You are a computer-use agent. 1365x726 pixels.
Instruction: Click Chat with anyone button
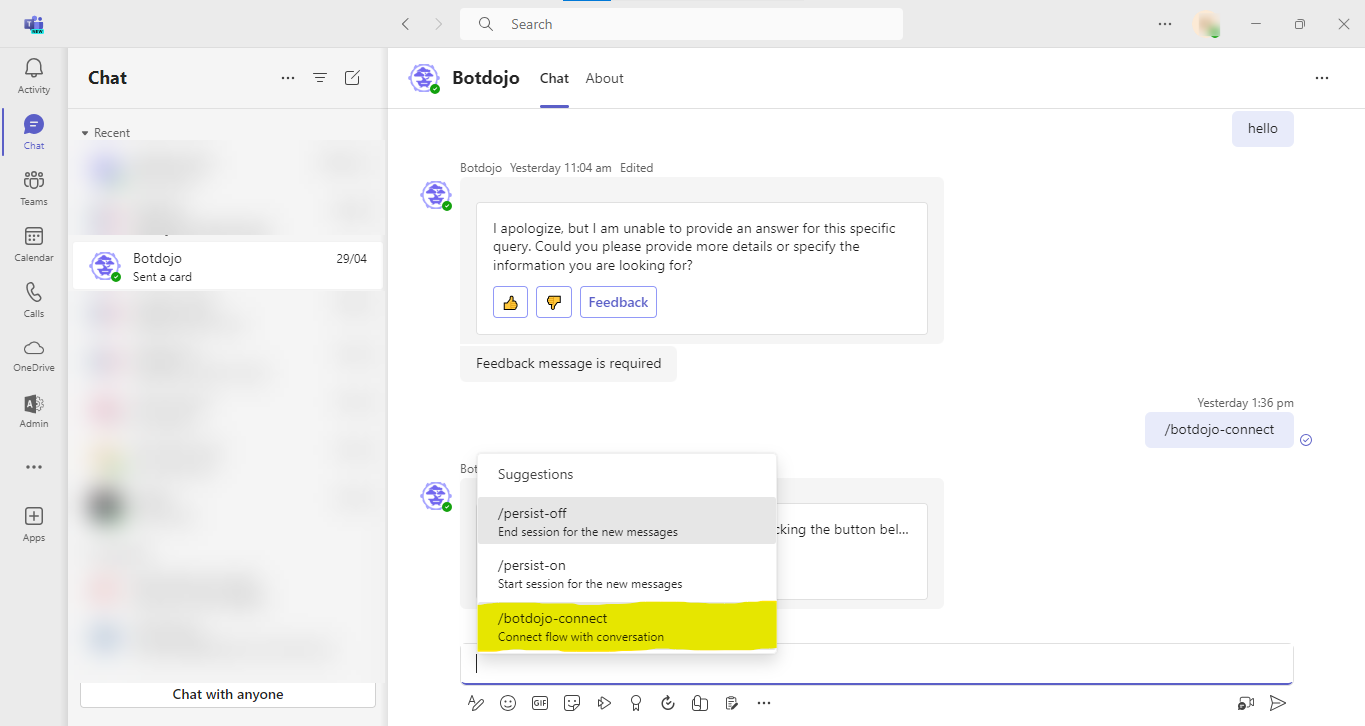(228, 694)
